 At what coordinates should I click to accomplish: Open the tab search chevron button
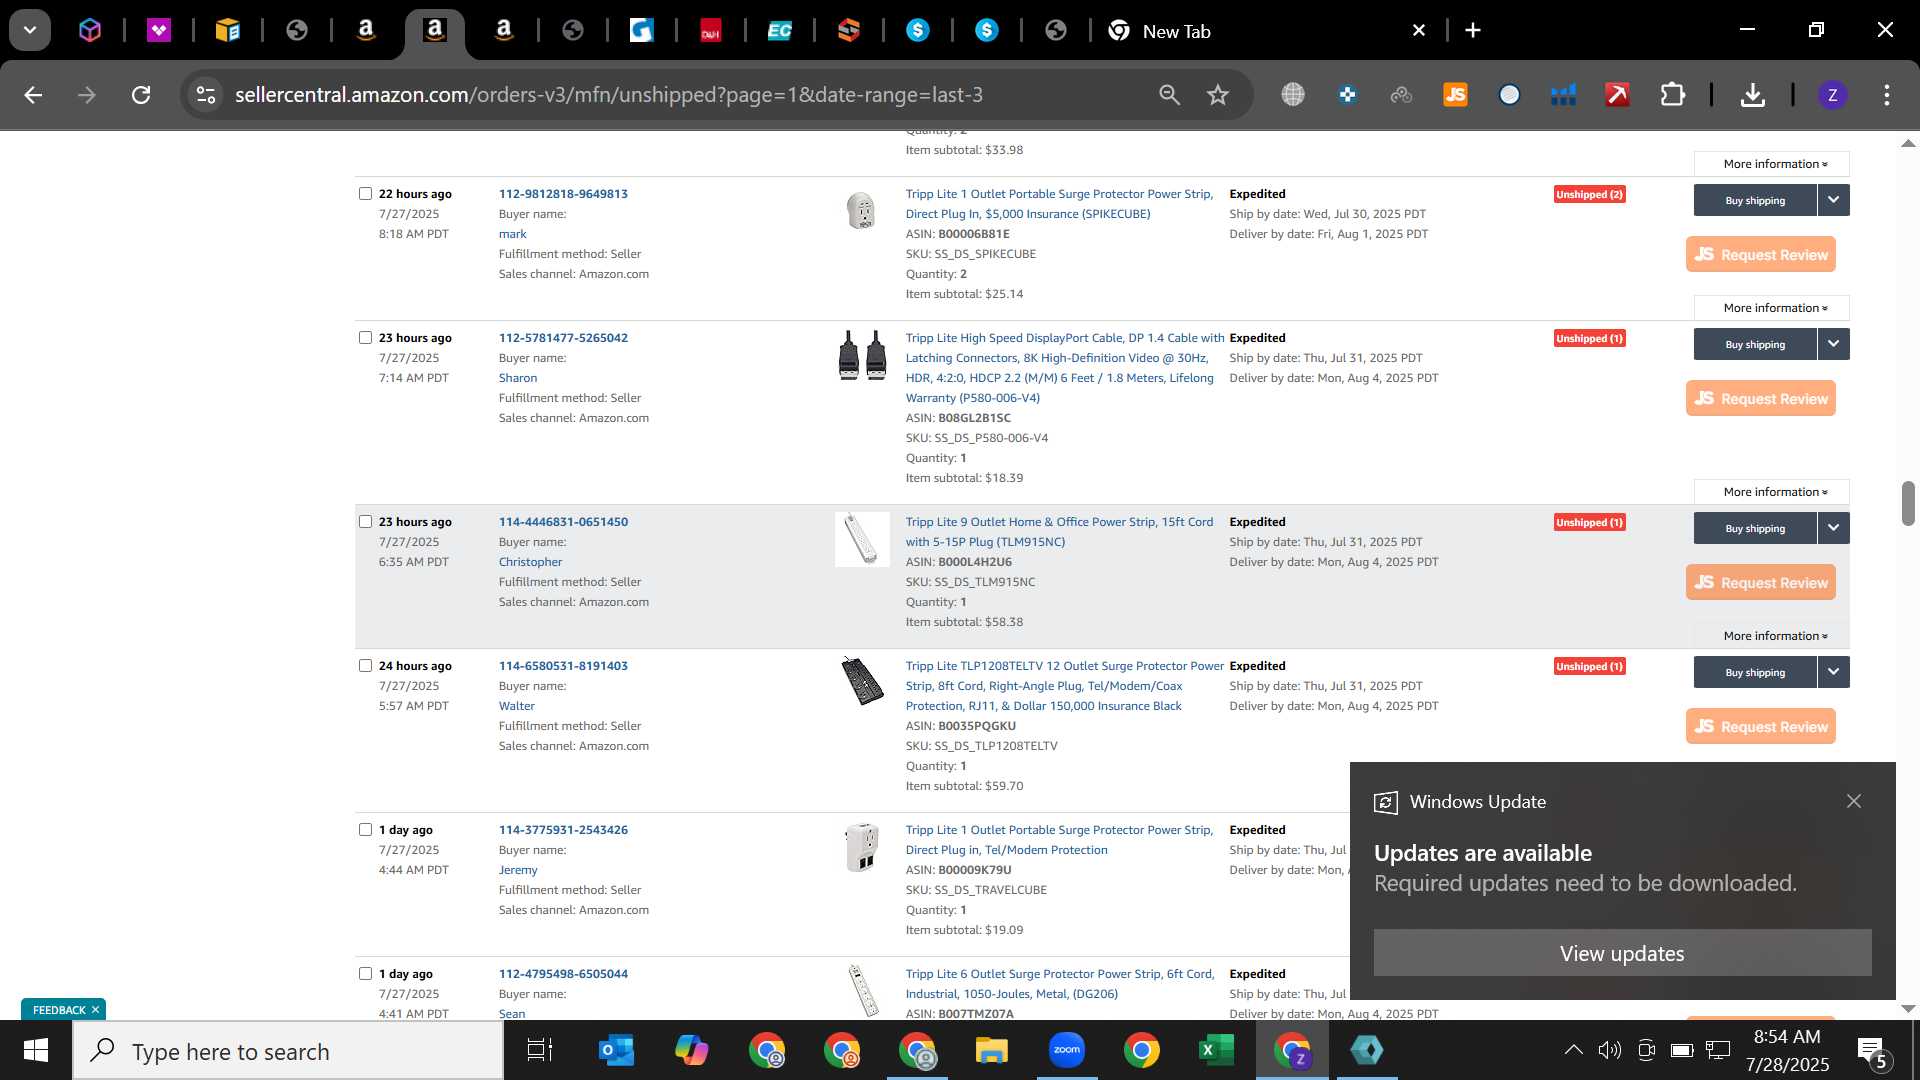tap(30, 30)
